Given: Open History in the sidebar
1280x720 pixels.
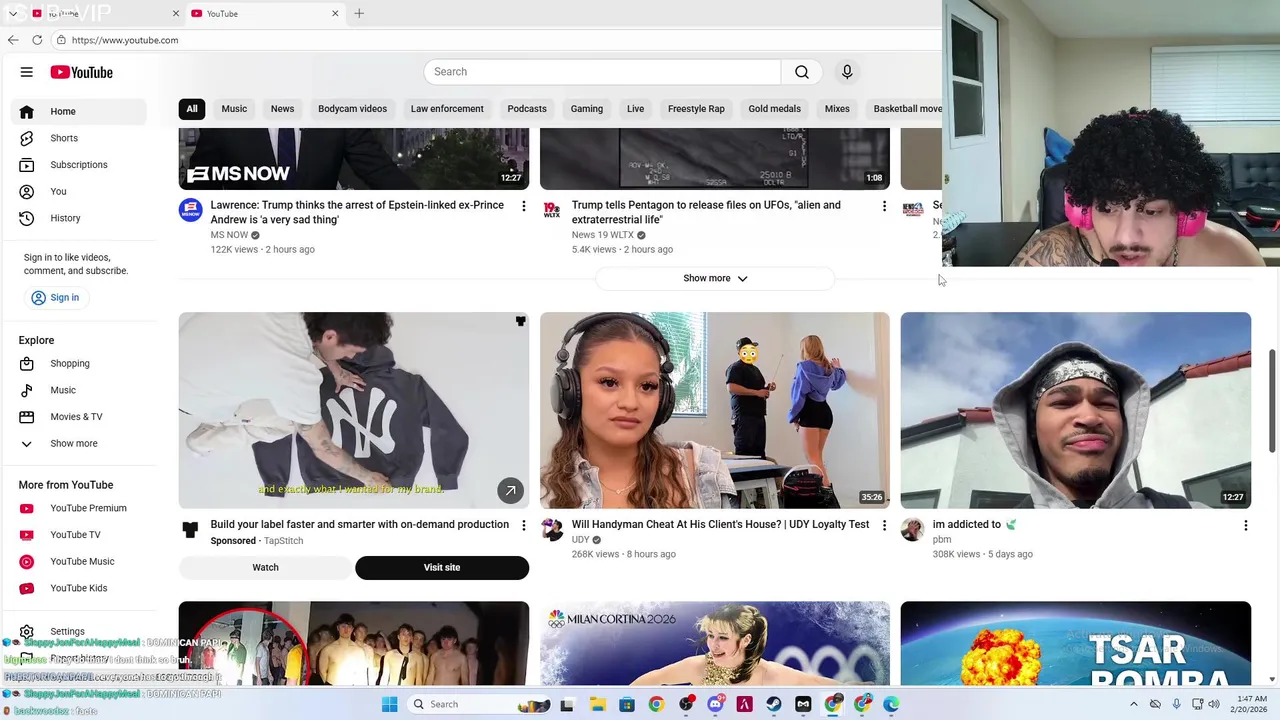Looking at the screenshot, I should [80, 218].
